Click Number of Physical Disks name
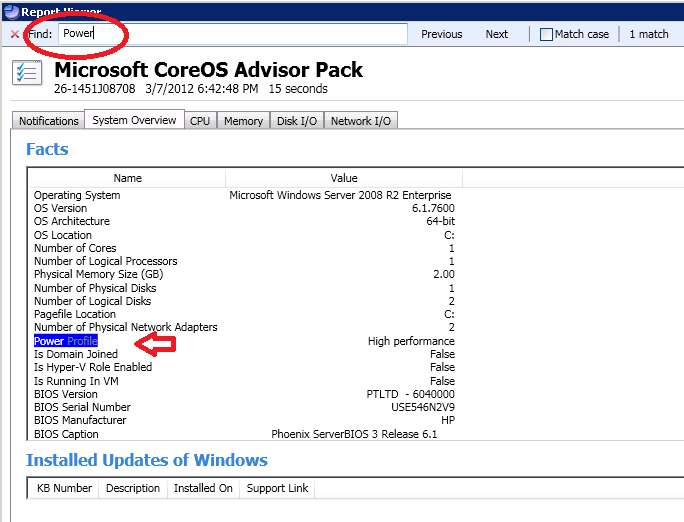 (x=95, y=288)
